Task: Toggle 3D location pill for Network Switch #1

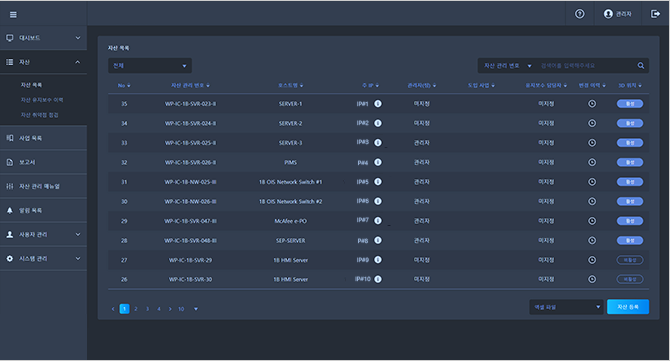Action: 629,182
